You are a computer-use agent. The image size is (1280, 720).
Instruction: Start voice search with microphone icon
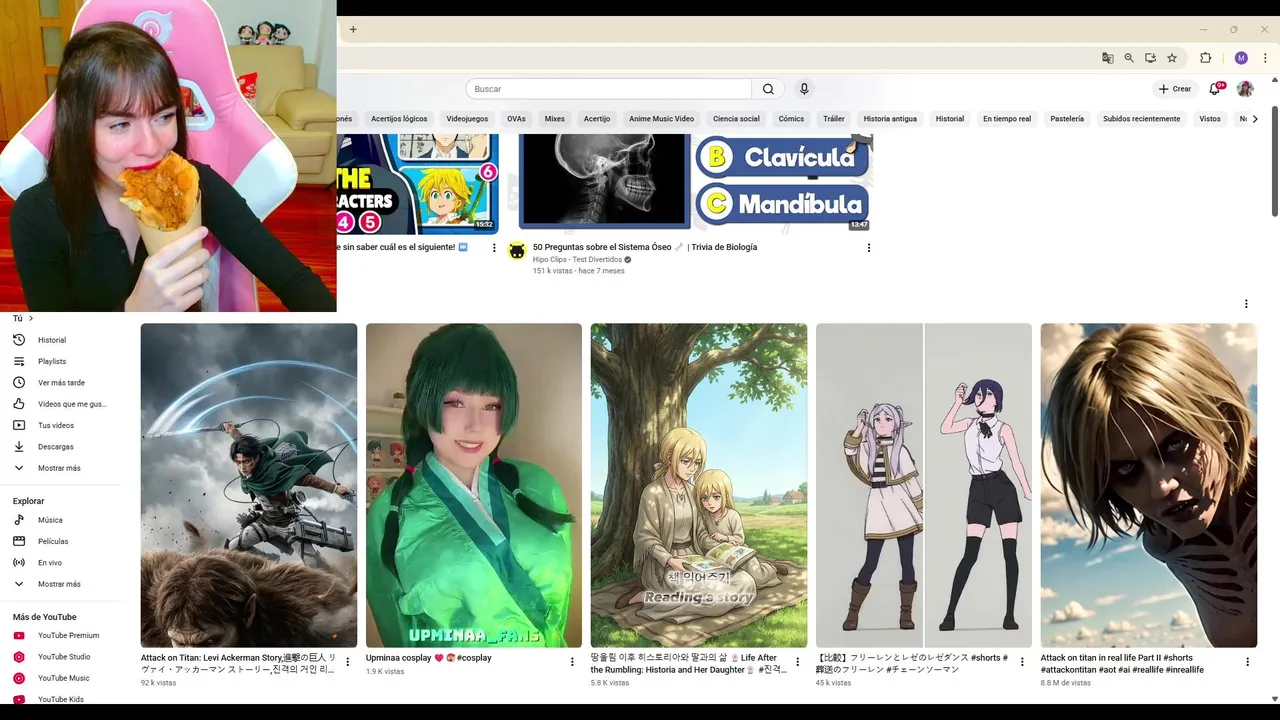(x=804, y=89)
